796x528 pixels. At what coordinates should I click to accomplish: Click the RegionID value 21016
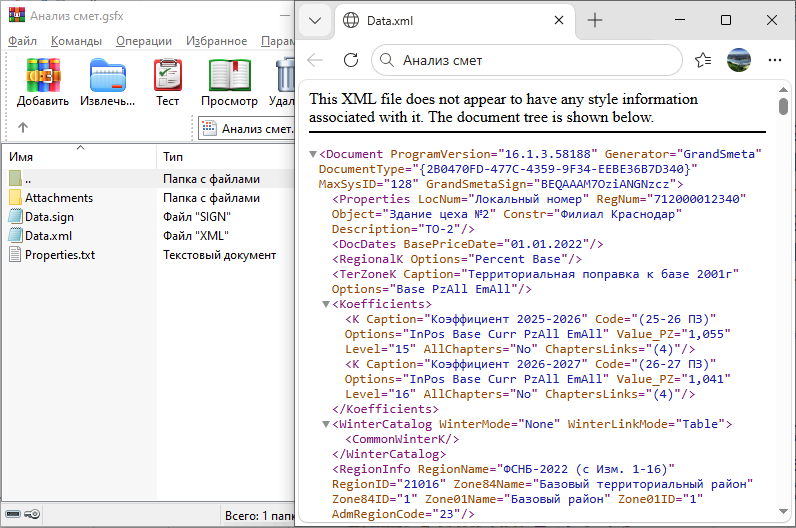421,484
